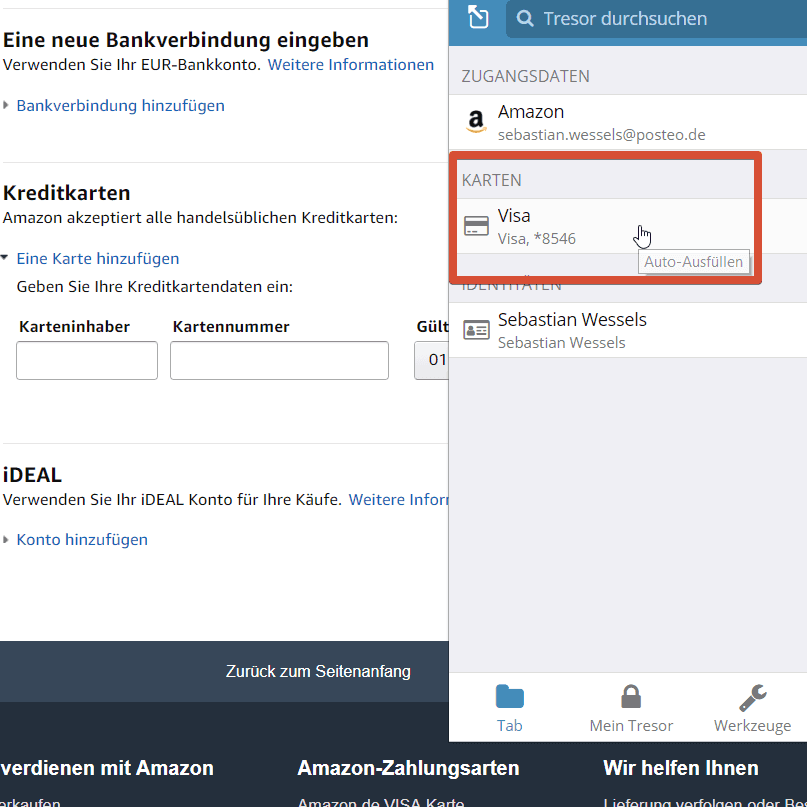This screenshot has width=807, height=807.
Task: Click the Werkzeuge wrench icon
Action: (x=752, y=697)
